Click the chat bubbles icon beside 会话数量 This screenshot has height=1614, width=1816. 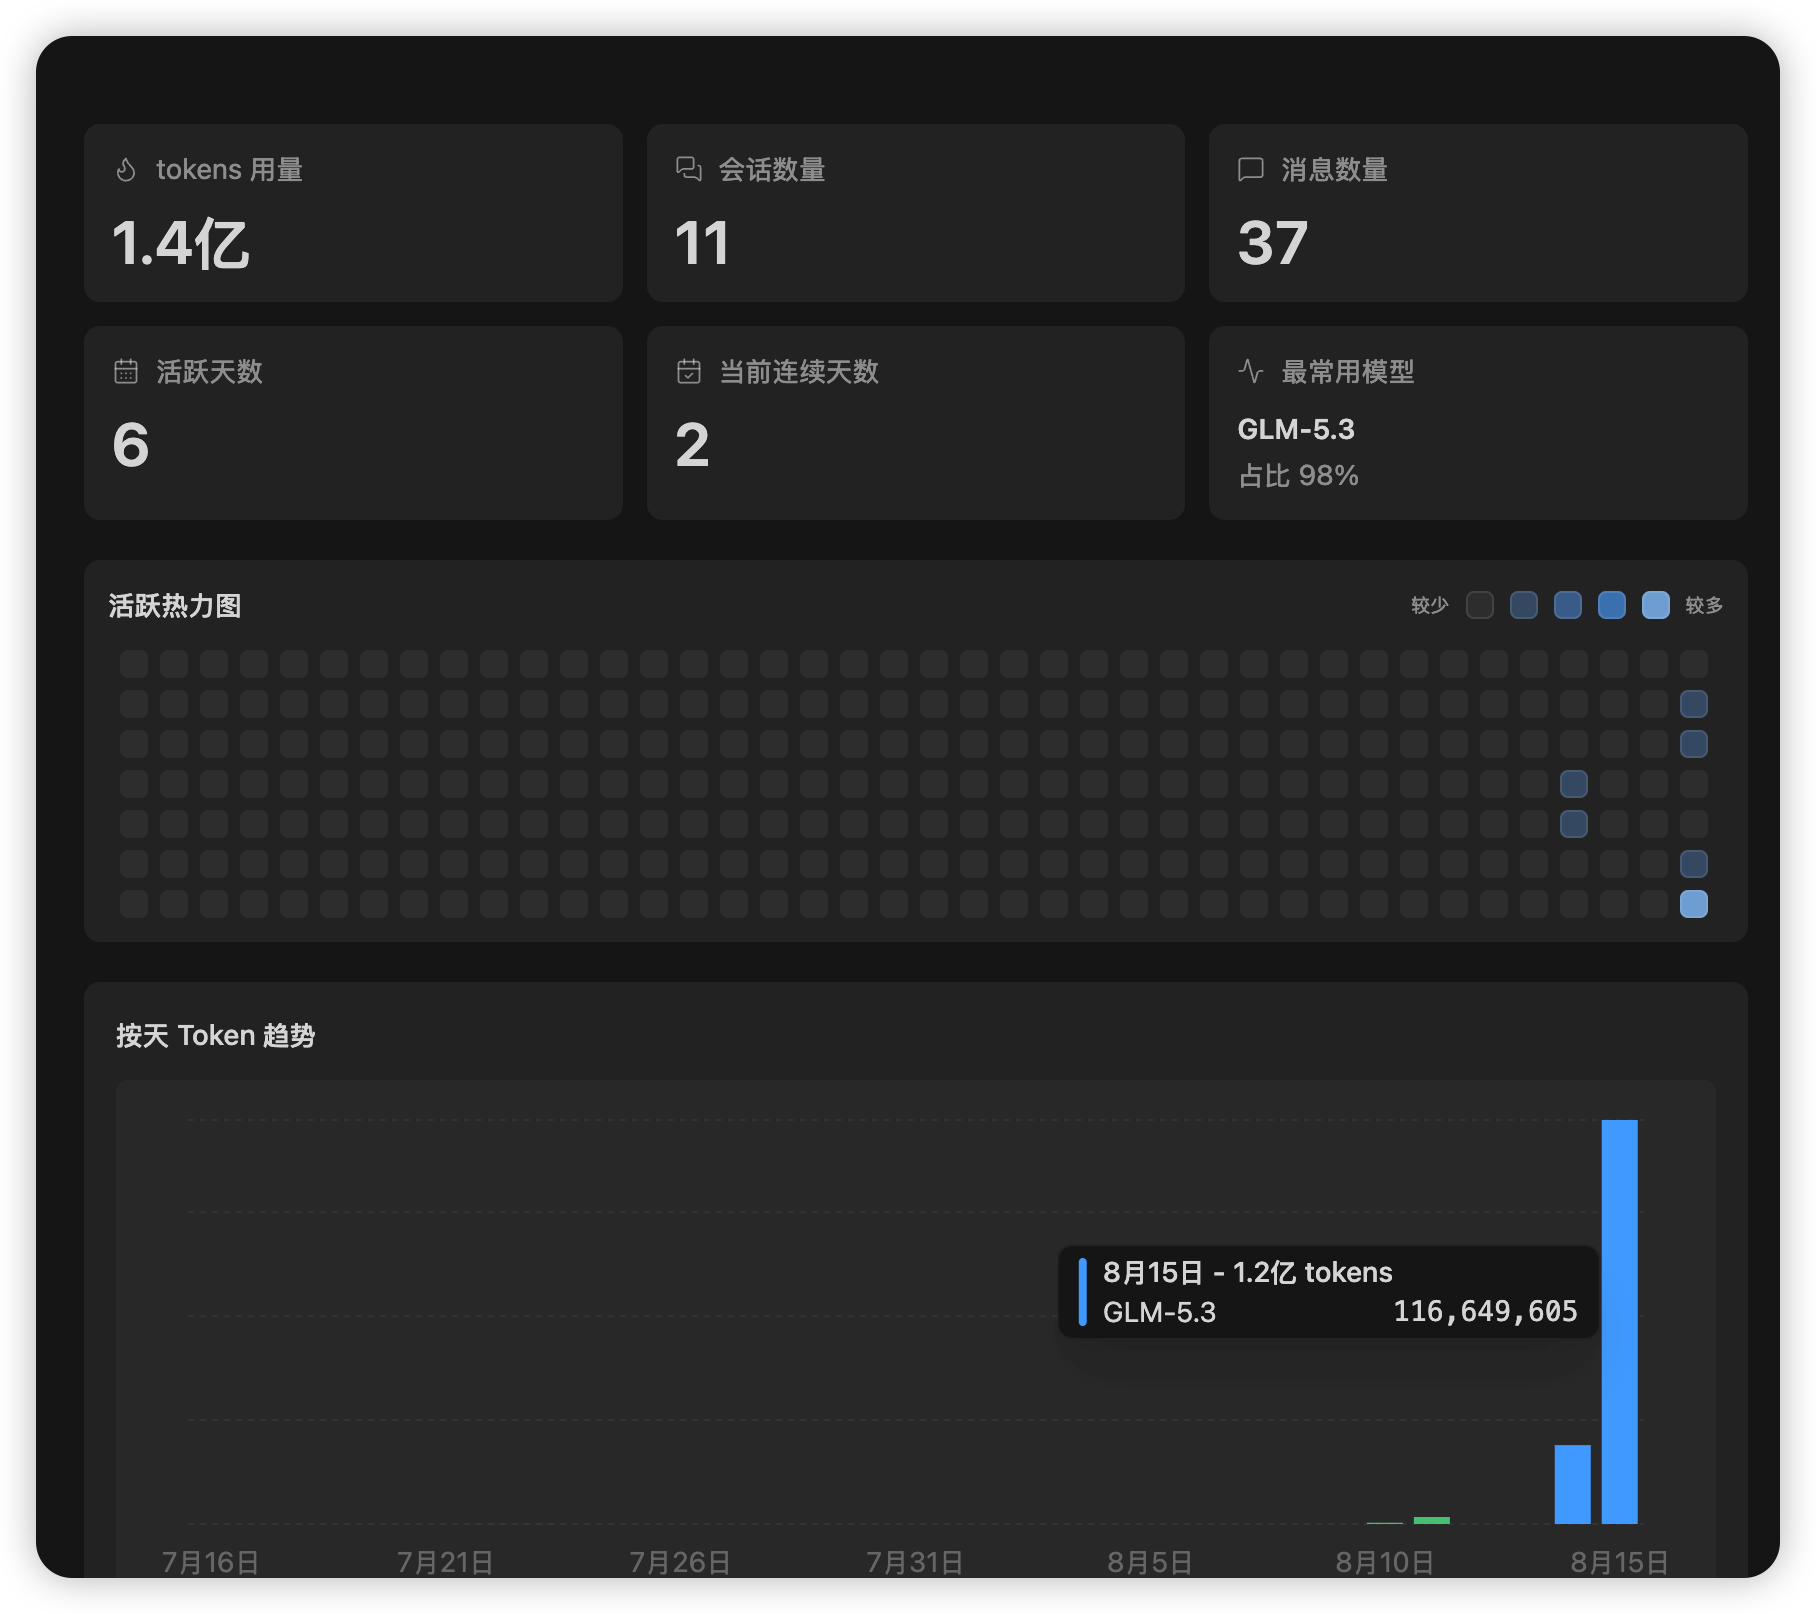[x=689, y=170]
